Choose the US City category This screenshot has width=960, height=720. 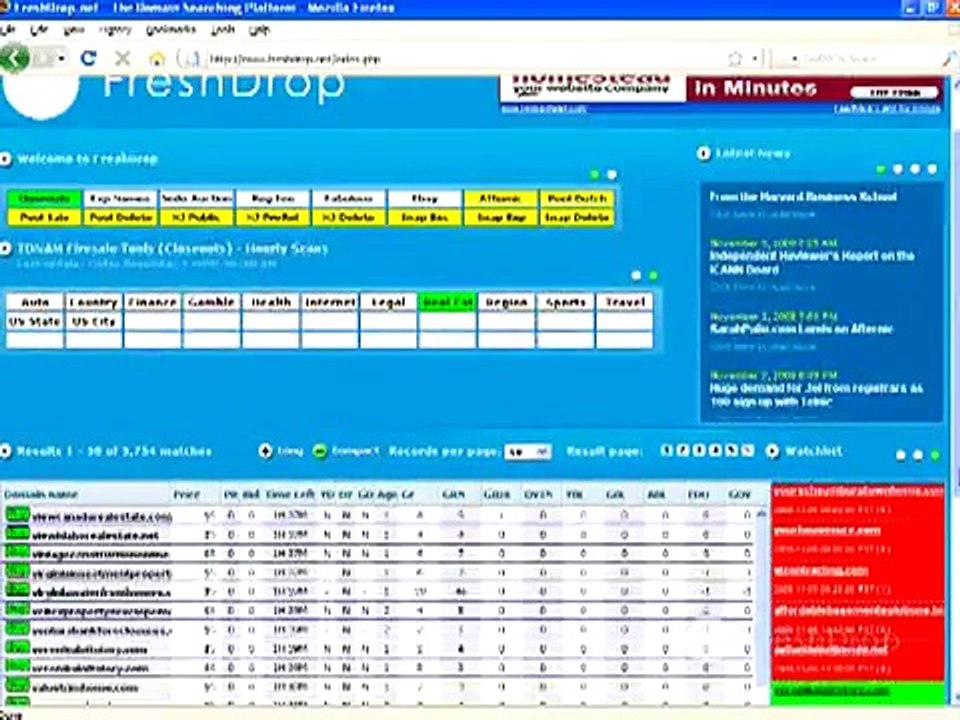coord(94,321)
